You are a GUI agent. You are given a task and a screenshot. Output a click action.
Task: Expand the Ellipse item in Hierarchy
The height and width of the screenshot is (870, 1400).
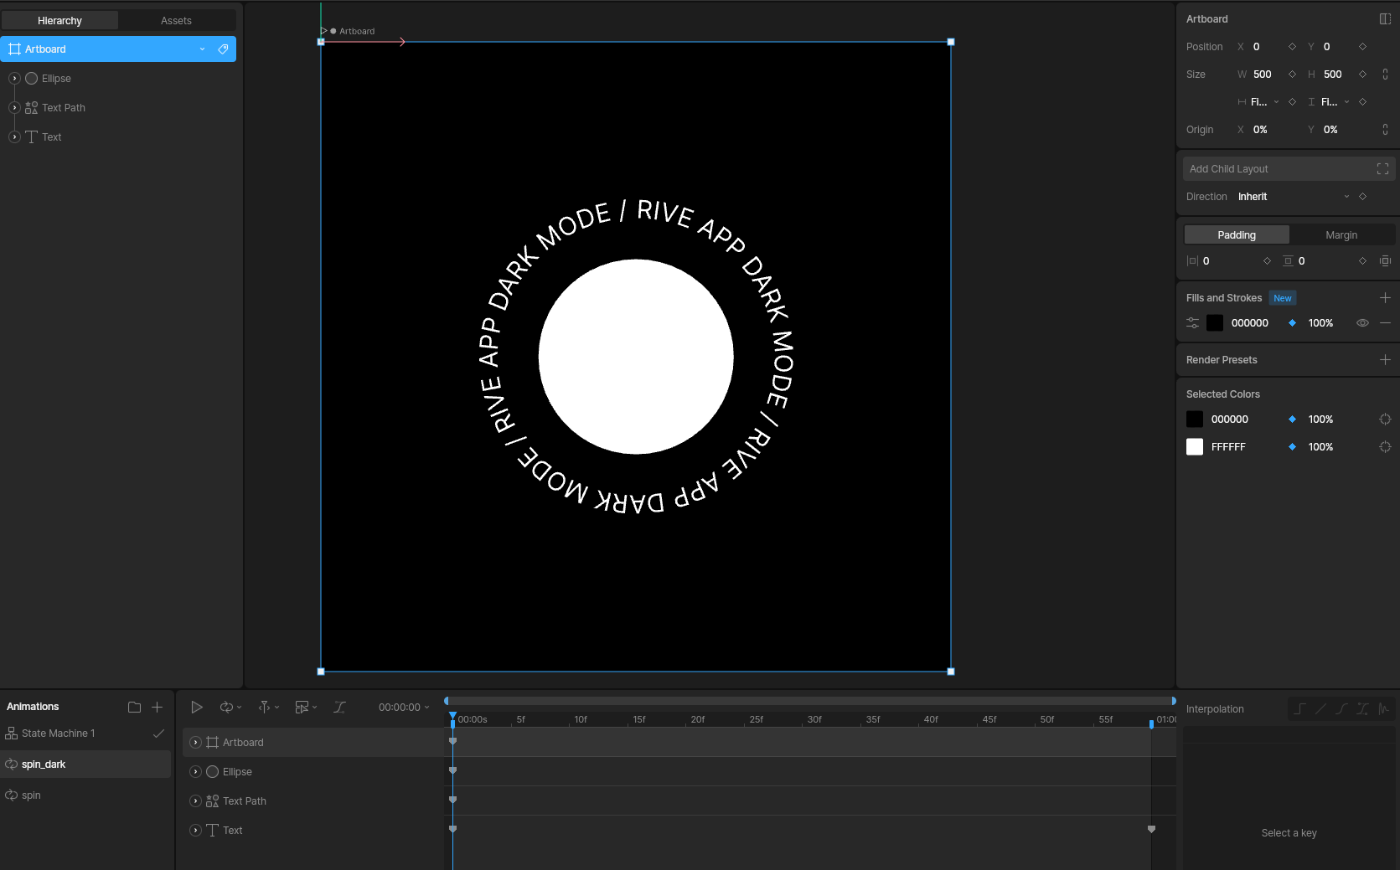click(14, 78)
